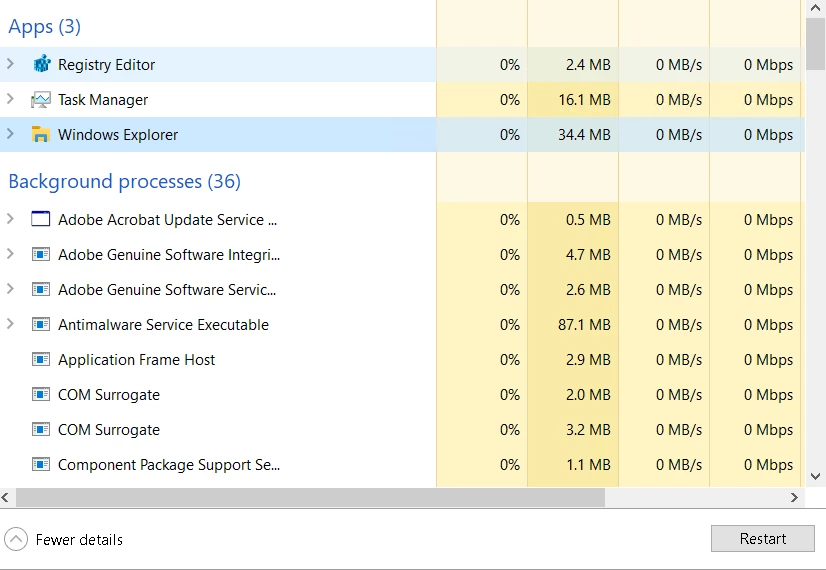Click the horizontal scrollbar left arrow

click(x=5, y=497)
